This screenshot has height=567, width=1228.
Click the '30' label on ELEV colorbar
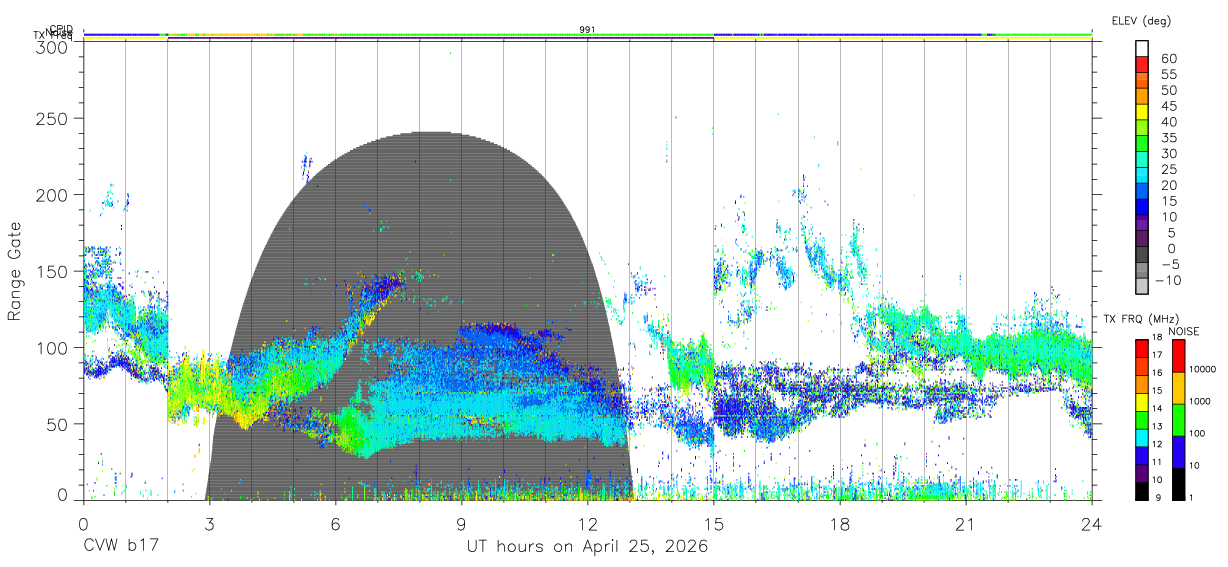click(x=1169, y=154)
